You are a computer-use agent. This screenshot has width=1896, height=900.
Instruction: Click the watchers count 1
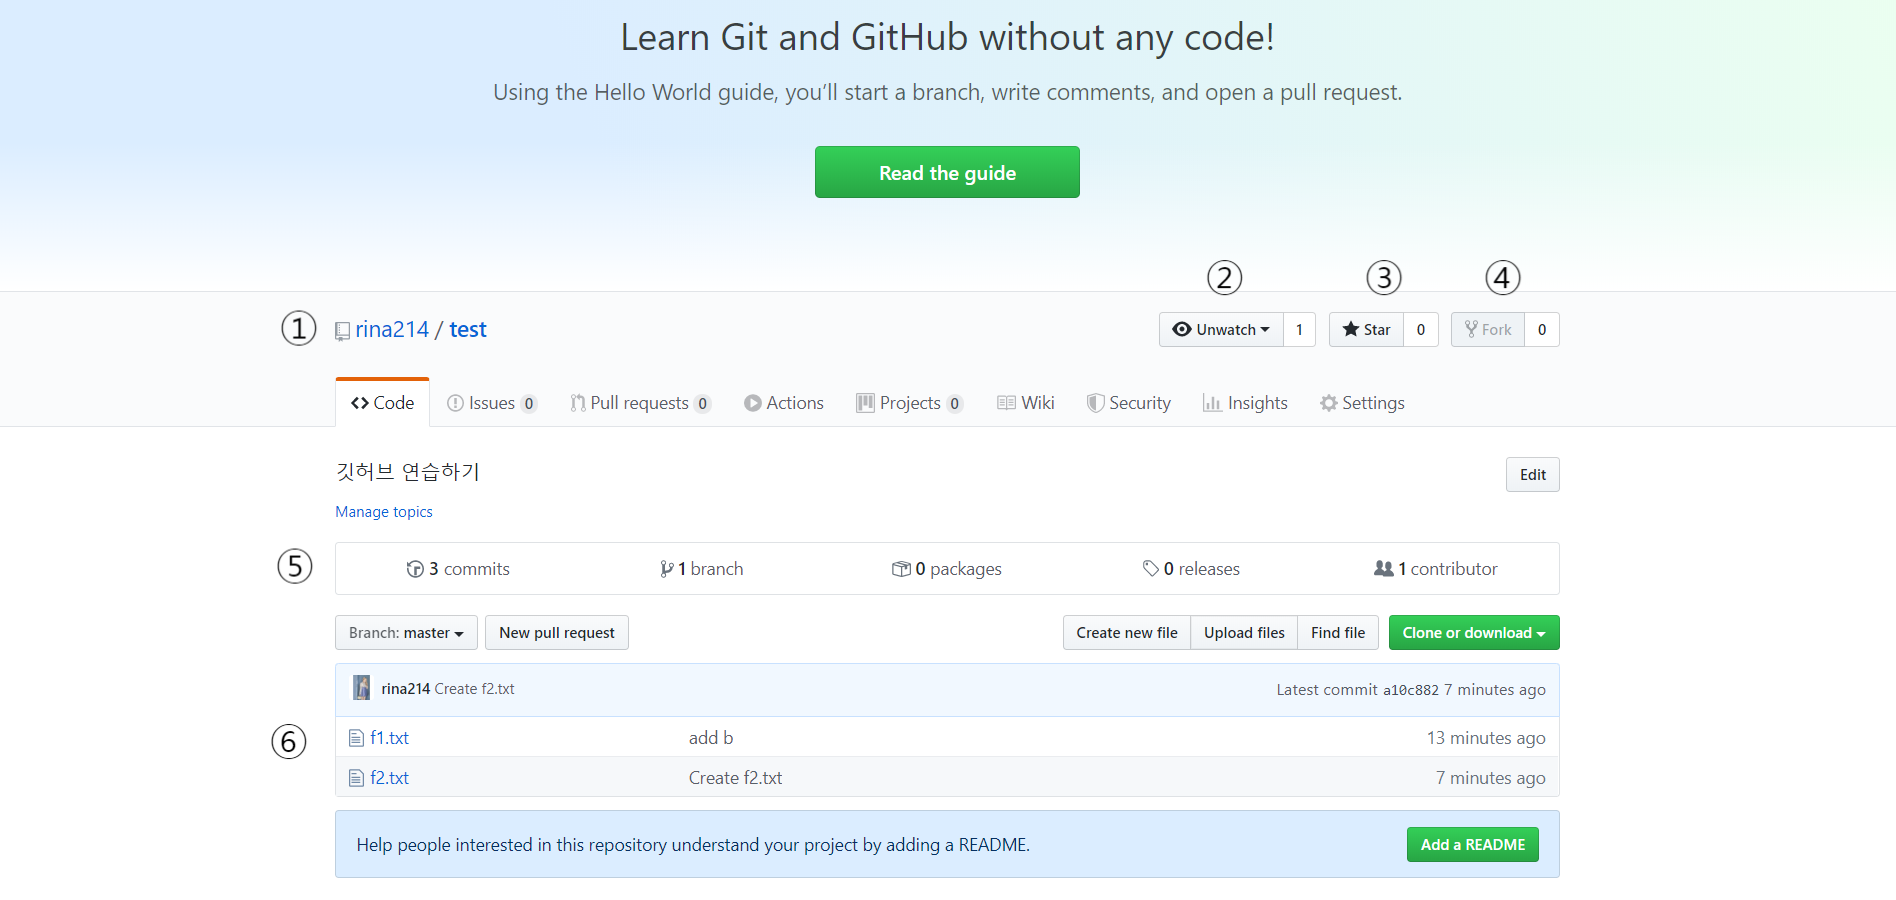click(x=1299, y=330)
